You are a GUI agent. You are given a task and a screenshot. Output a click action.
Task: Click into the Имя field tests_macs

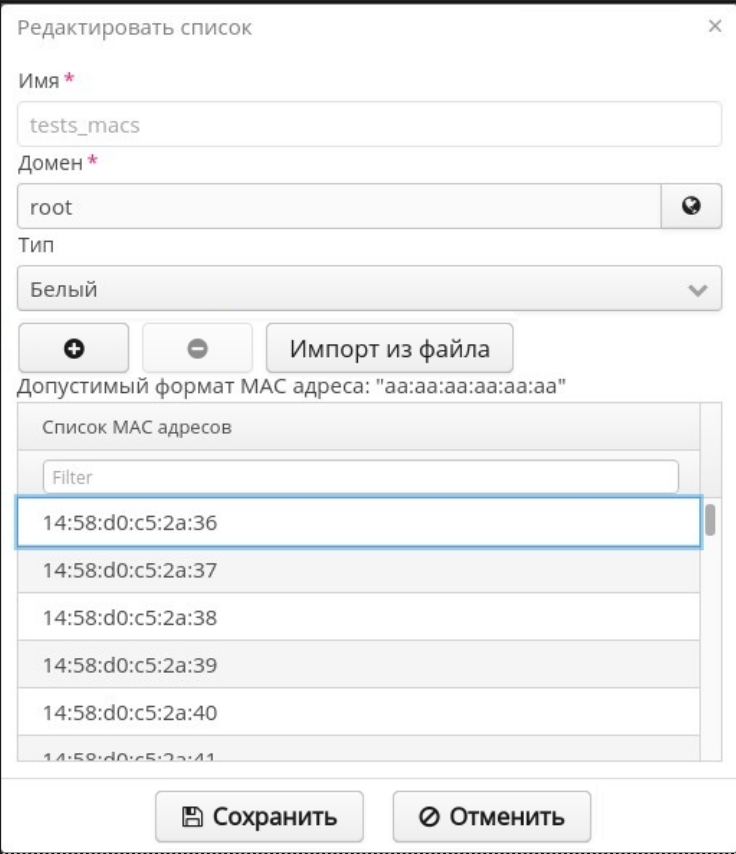click(x=368, y=125)
